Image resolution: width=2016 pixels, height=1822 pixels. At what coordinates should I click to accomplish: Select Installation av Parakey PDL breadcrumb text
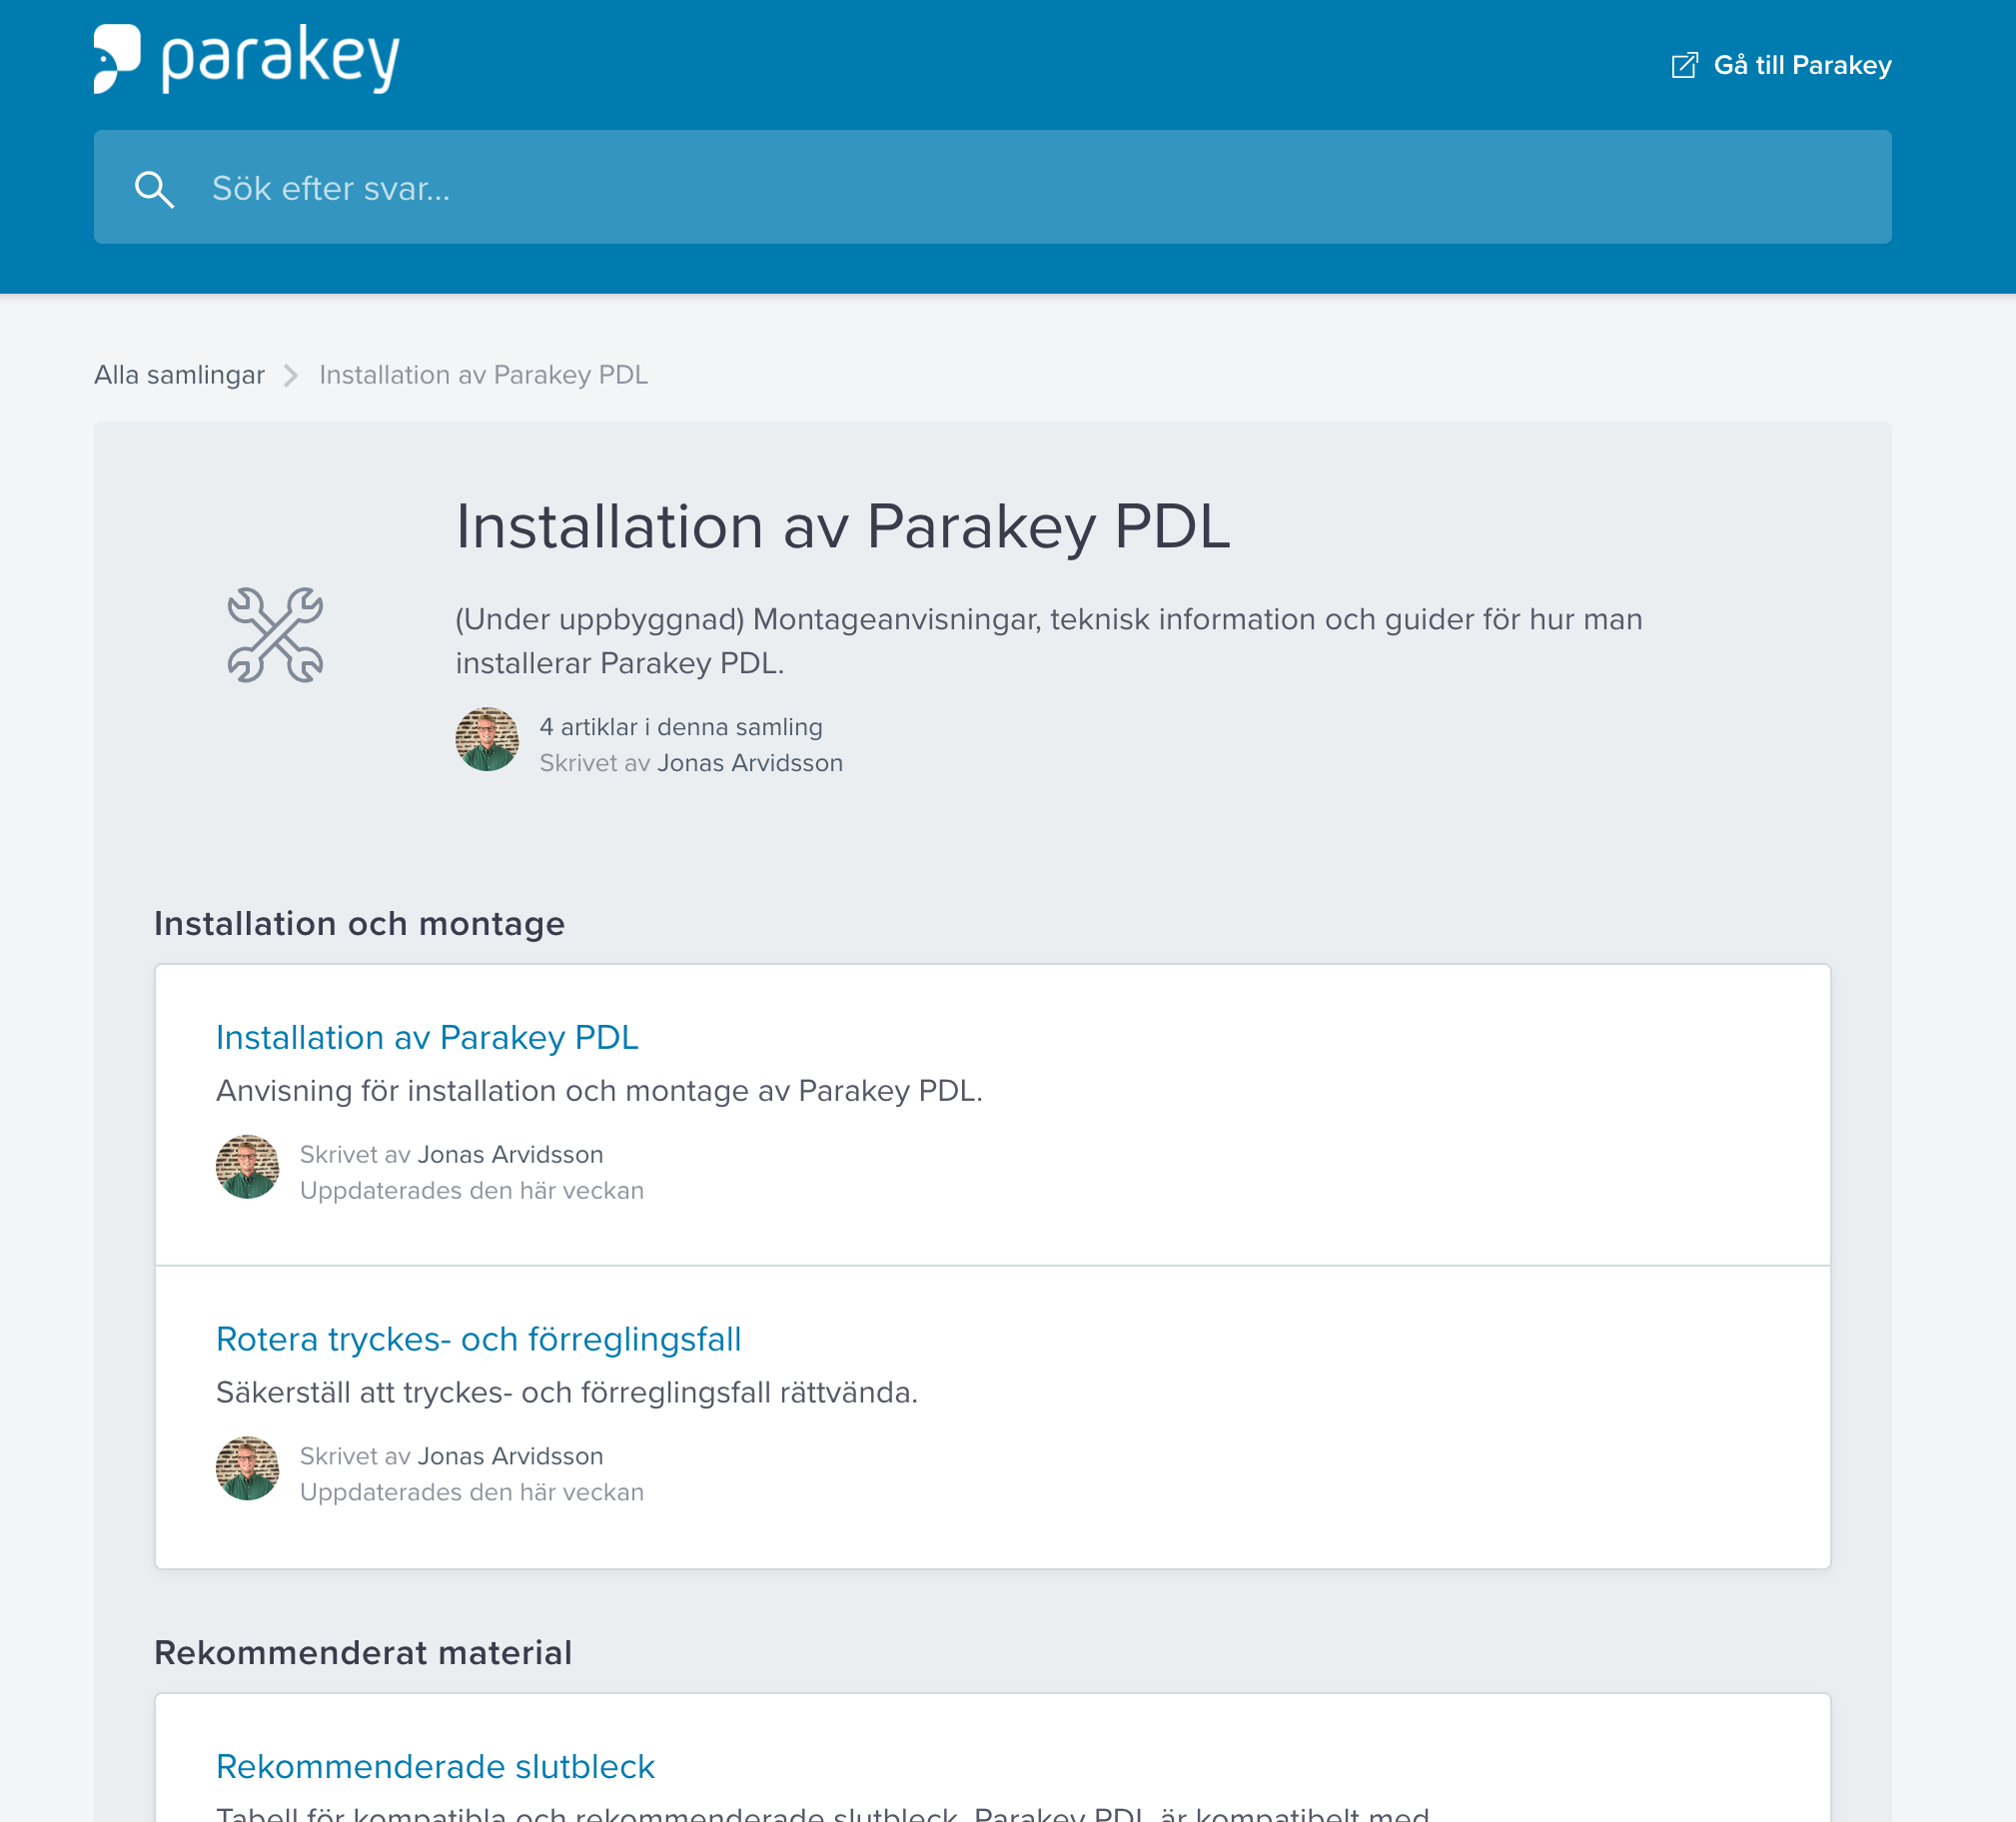(x=483, y=375)
